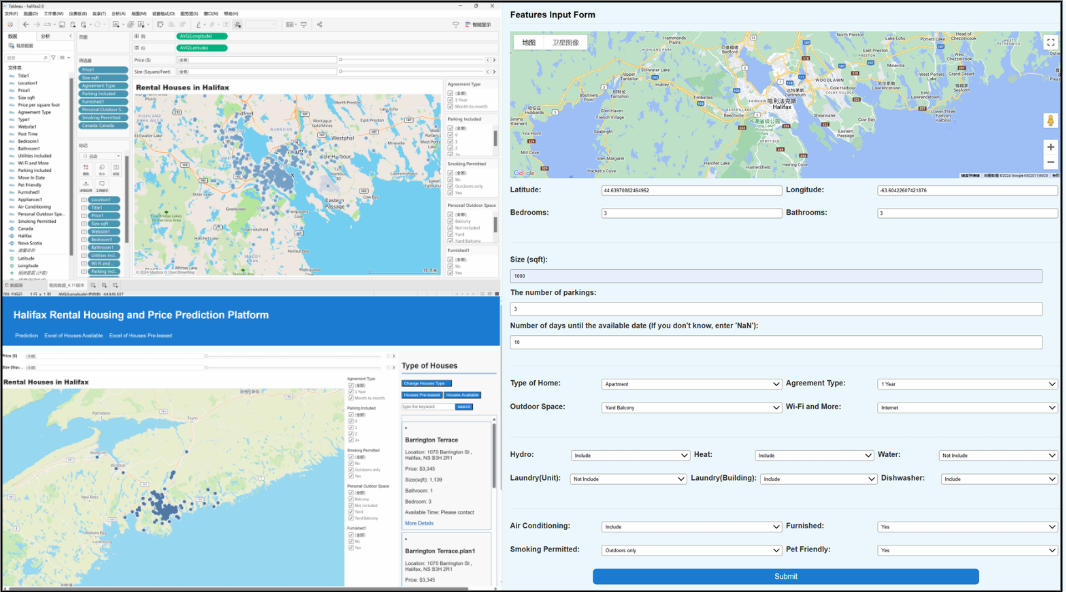Image resolution: width=1066 pixels, height=592 pixels.
Task: Click the new worksheet icon in Tableau's bottom bar
Action: 94,285
